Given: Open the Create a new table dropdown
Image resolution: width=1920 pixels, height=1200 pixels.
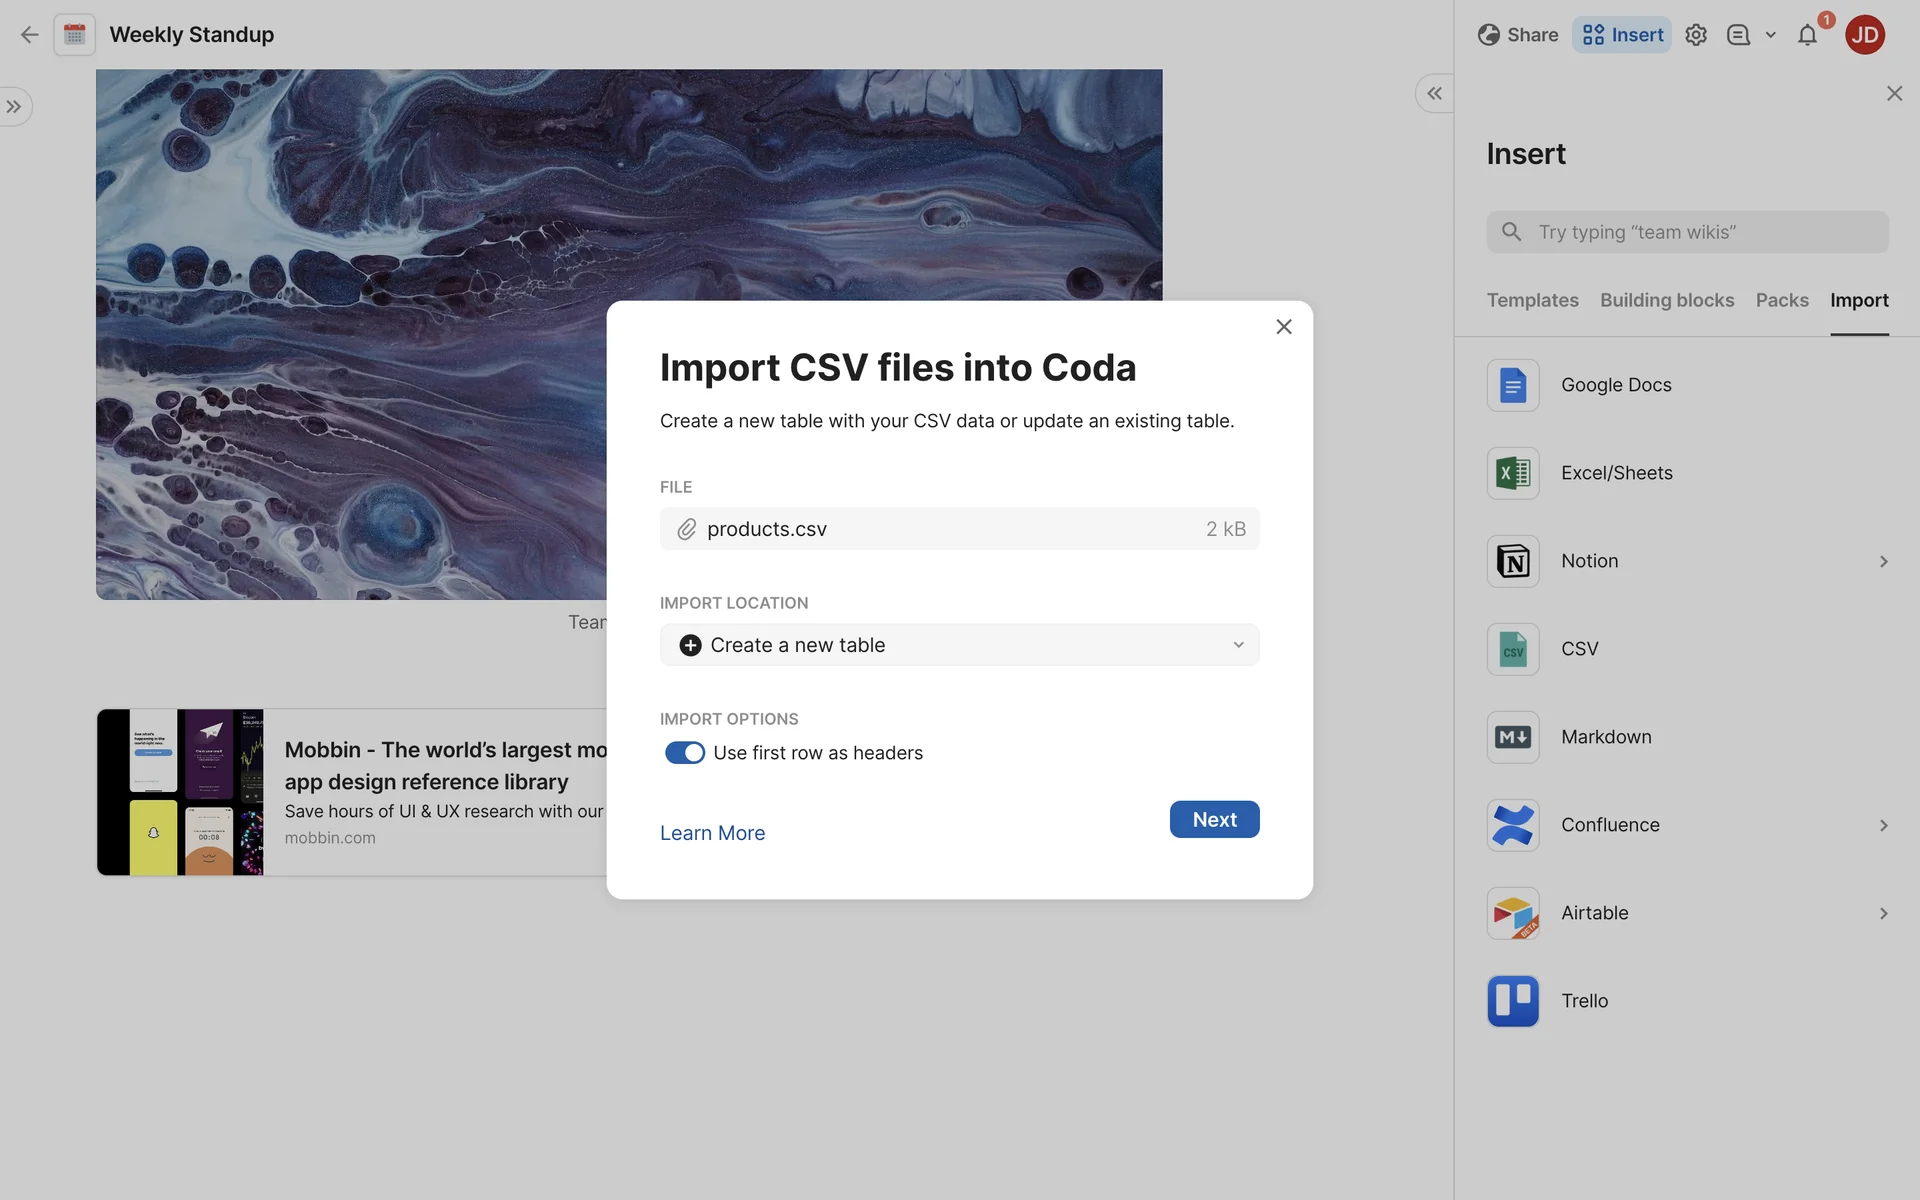Looking at the screenshot, I should (x=959, y=645).
